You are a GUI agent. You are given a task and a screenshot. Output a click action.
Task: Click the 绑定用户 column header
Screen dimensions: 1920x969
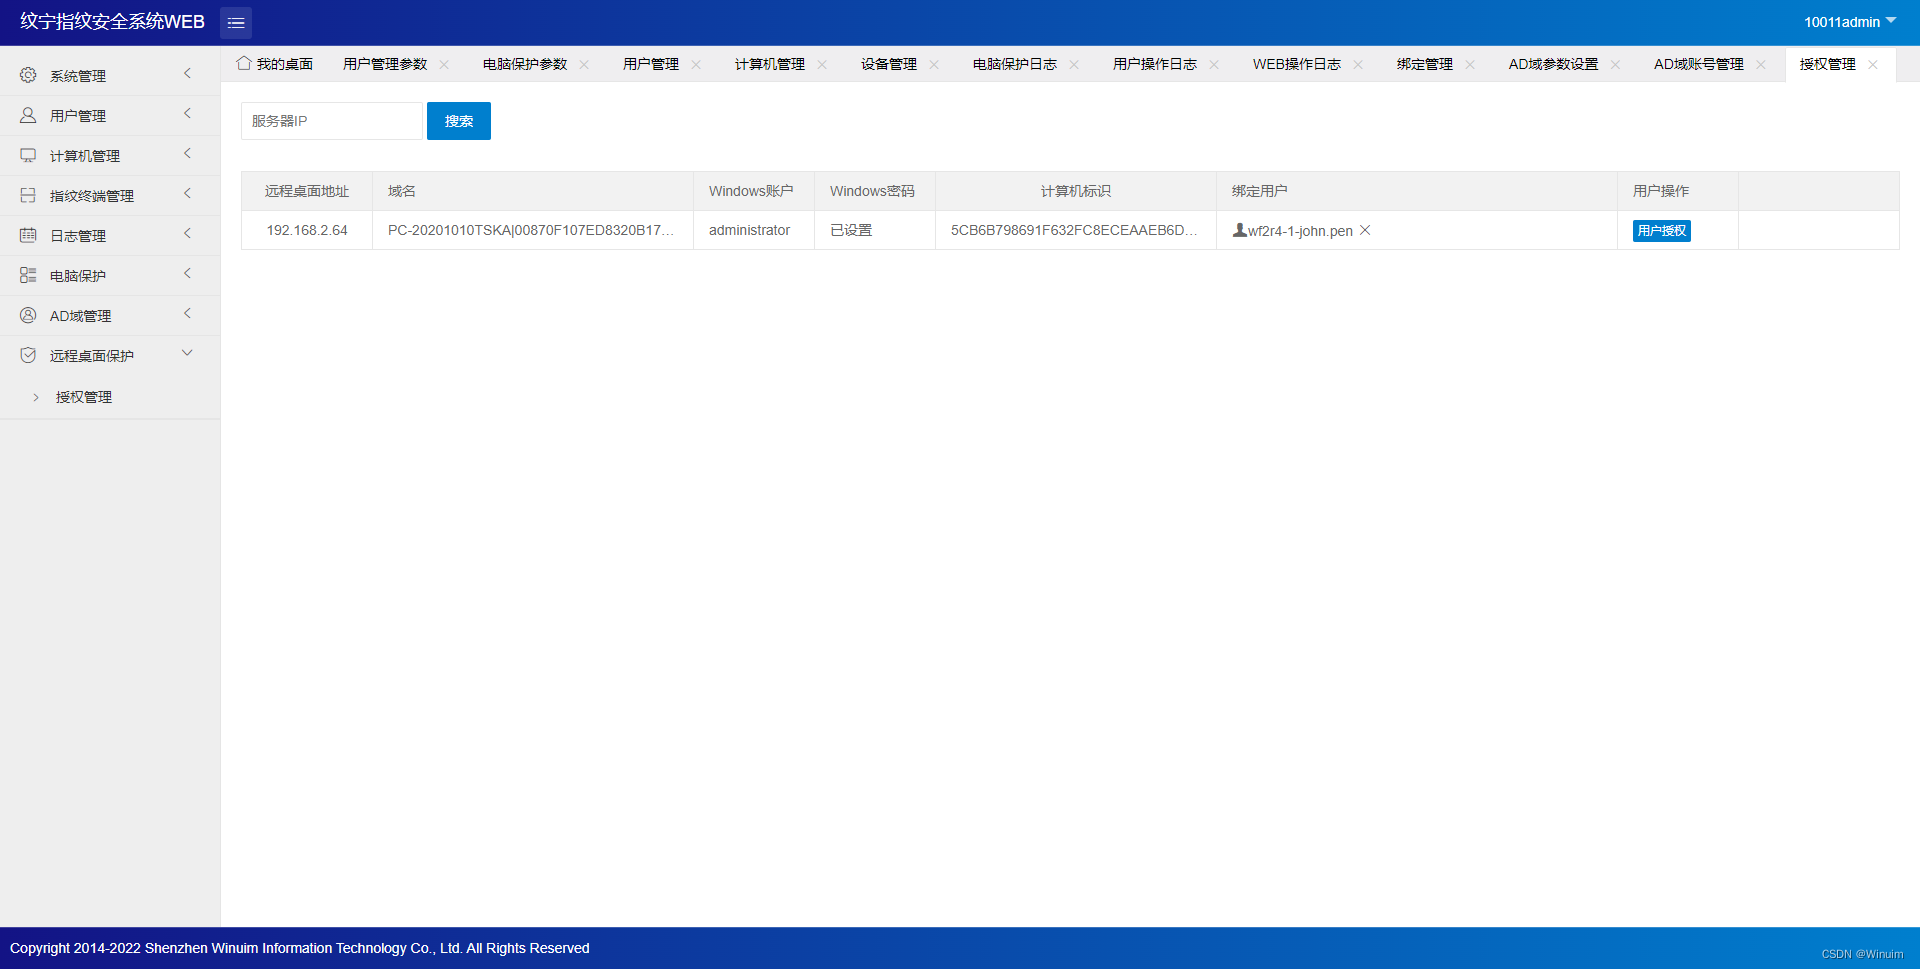(x=1417, y=191)
